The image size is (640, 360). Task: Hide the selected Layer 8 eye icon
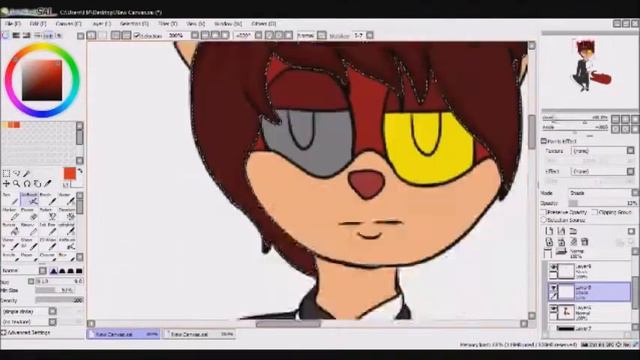point(553,288)
